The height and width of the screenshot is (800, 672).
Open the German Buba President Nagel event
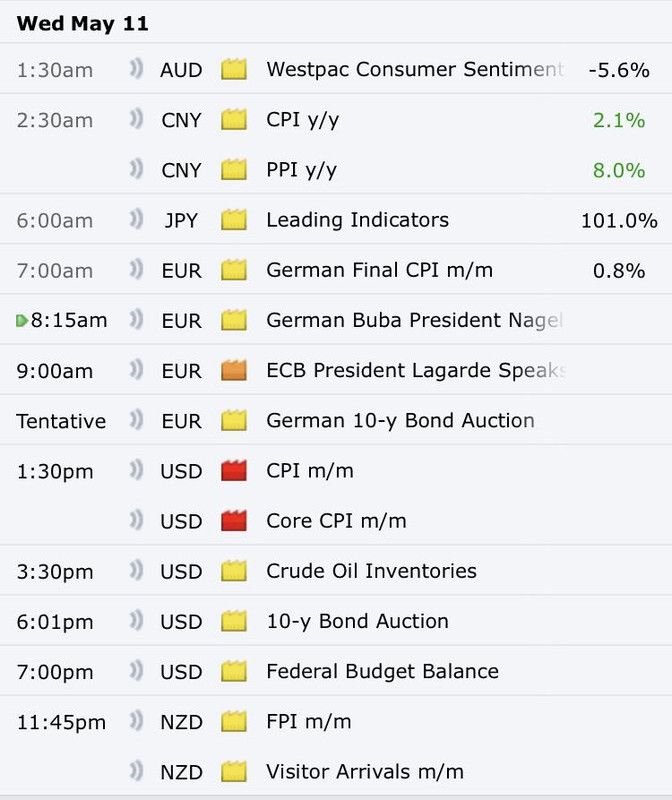click(x=414, y=320)
